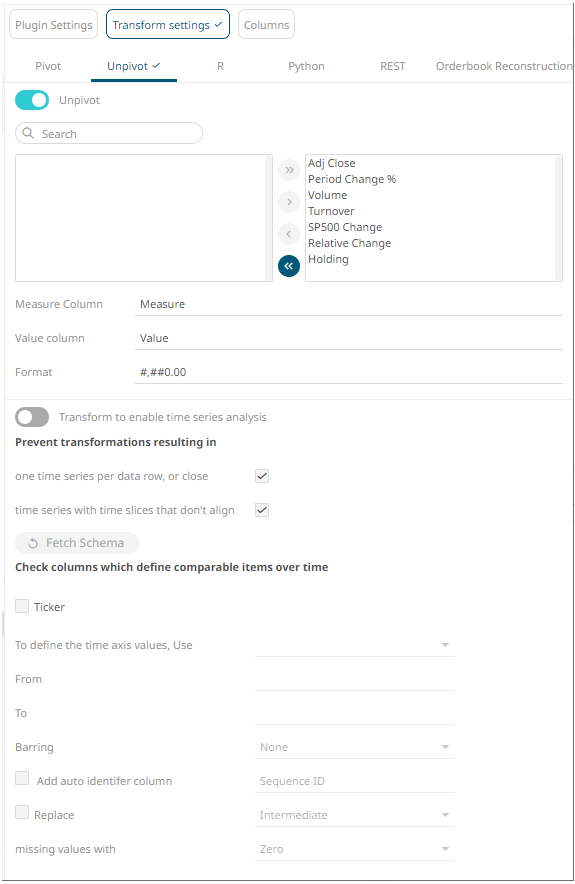Click the remove-all double left arrow icon
The height and width of the screenshot is (884, 575).
click(x=289, y=266)
